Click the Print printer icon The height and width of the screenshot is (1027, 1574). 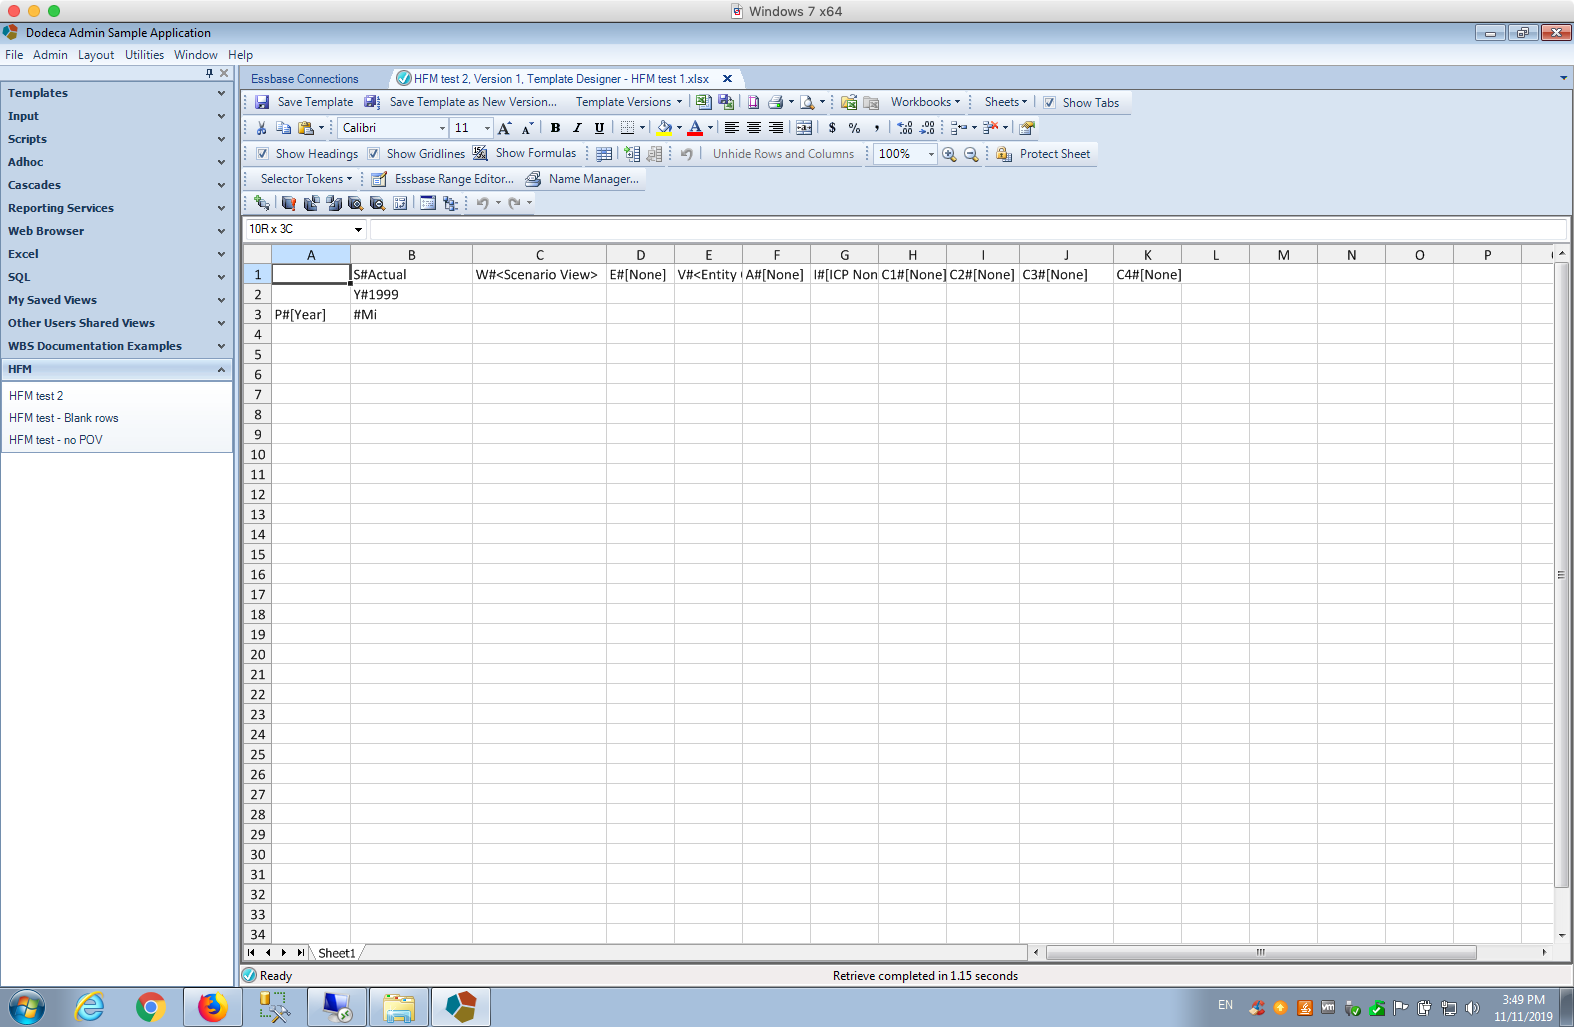click(x=775, y=102)
